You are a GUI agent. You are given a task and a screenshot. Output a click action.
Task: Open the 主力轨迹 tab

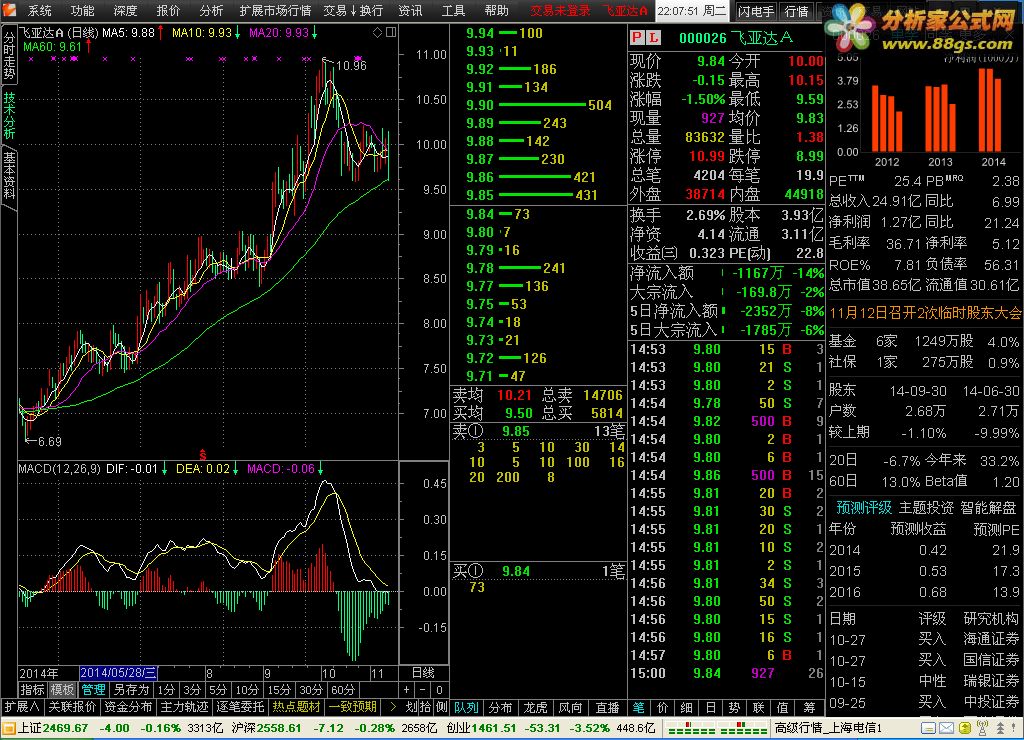point(185,707)
